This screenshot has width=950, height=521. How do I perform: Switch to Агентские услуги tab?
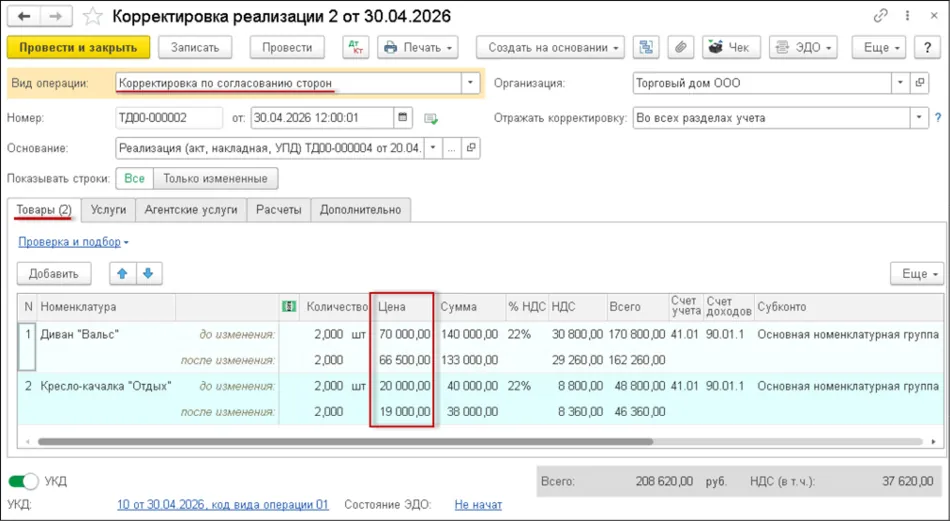(191, 210)
